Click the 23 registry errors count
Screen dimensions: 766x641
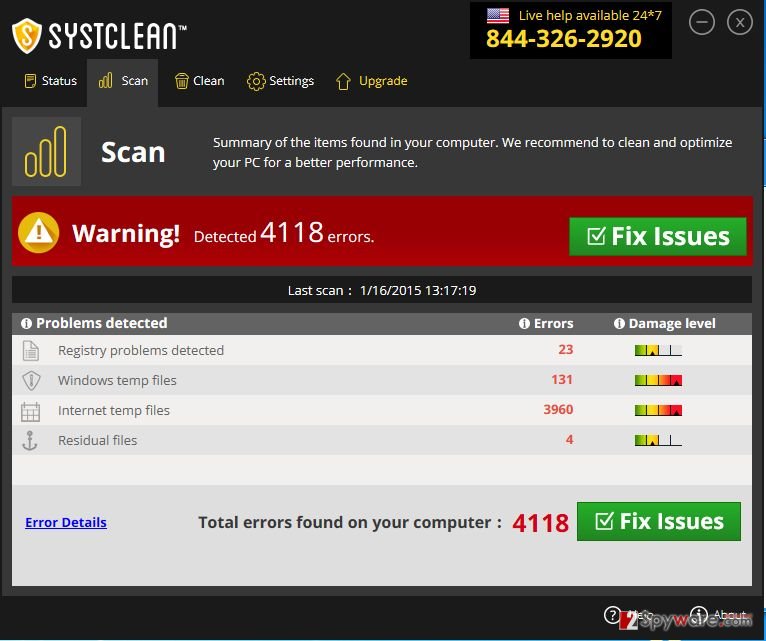pos(565,350)
